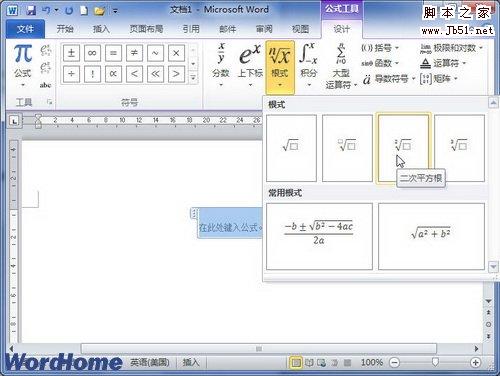Insert the multiplication × symbol
This screenshot has height=376, width=500.
[x=176, y=53]
